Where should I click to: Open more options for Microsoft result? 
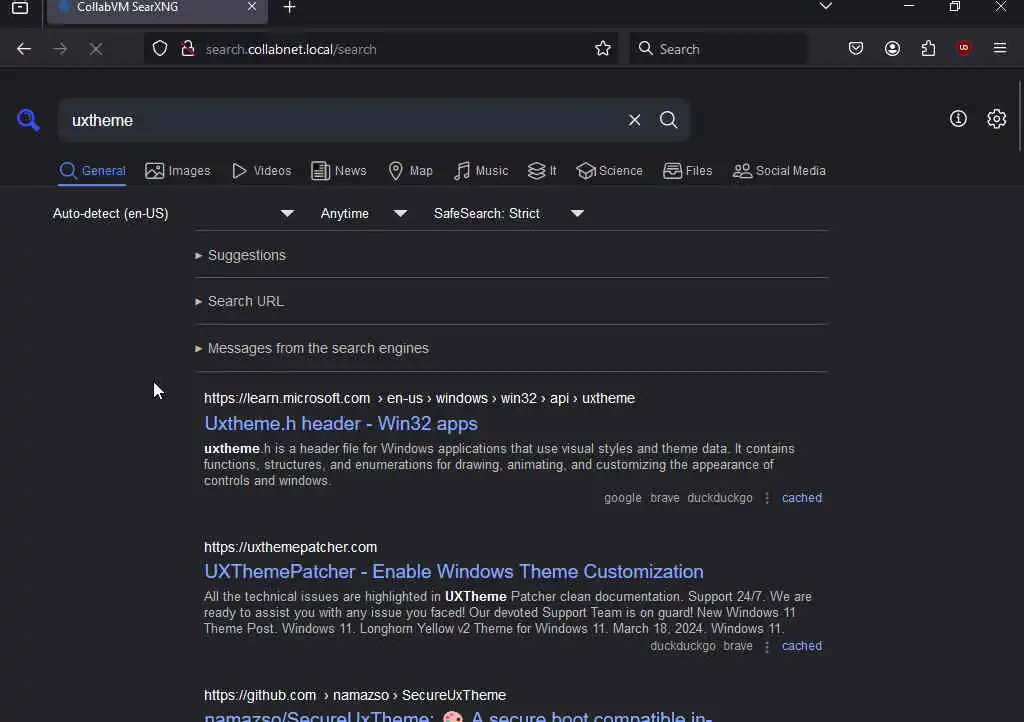coord(767,498)
